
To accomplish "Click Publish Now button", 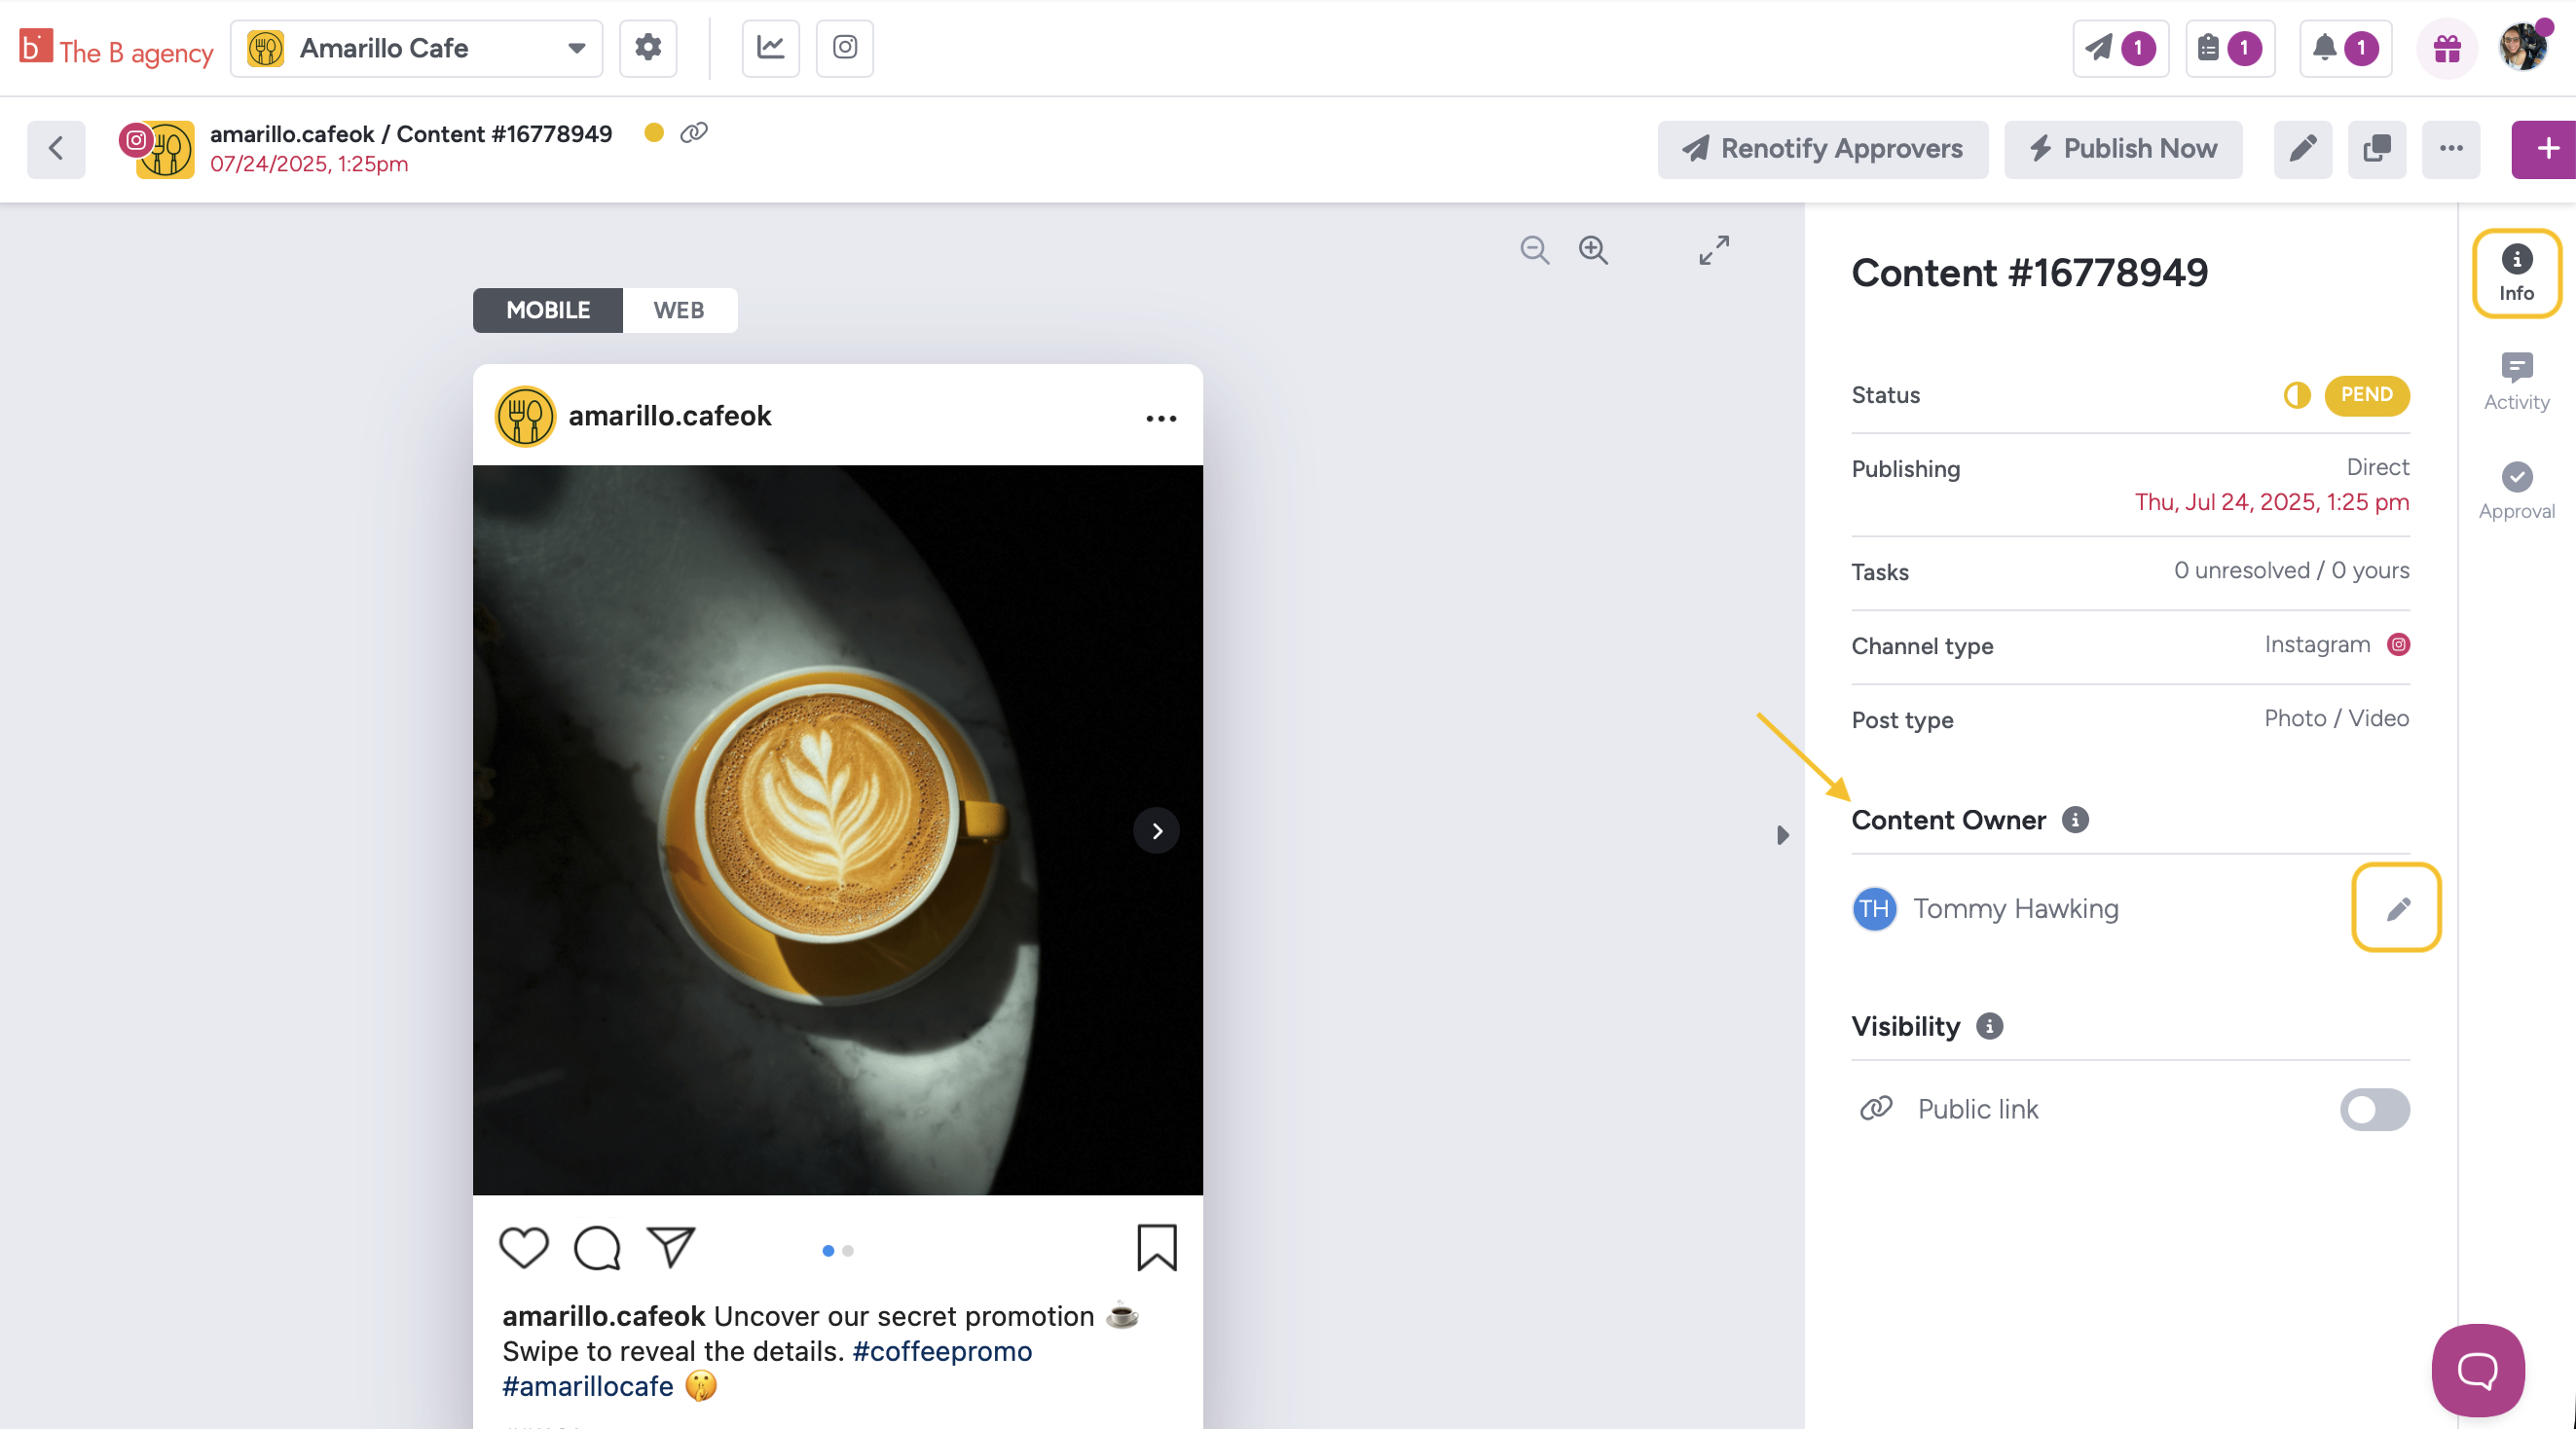I will (x=2122, y=149).
